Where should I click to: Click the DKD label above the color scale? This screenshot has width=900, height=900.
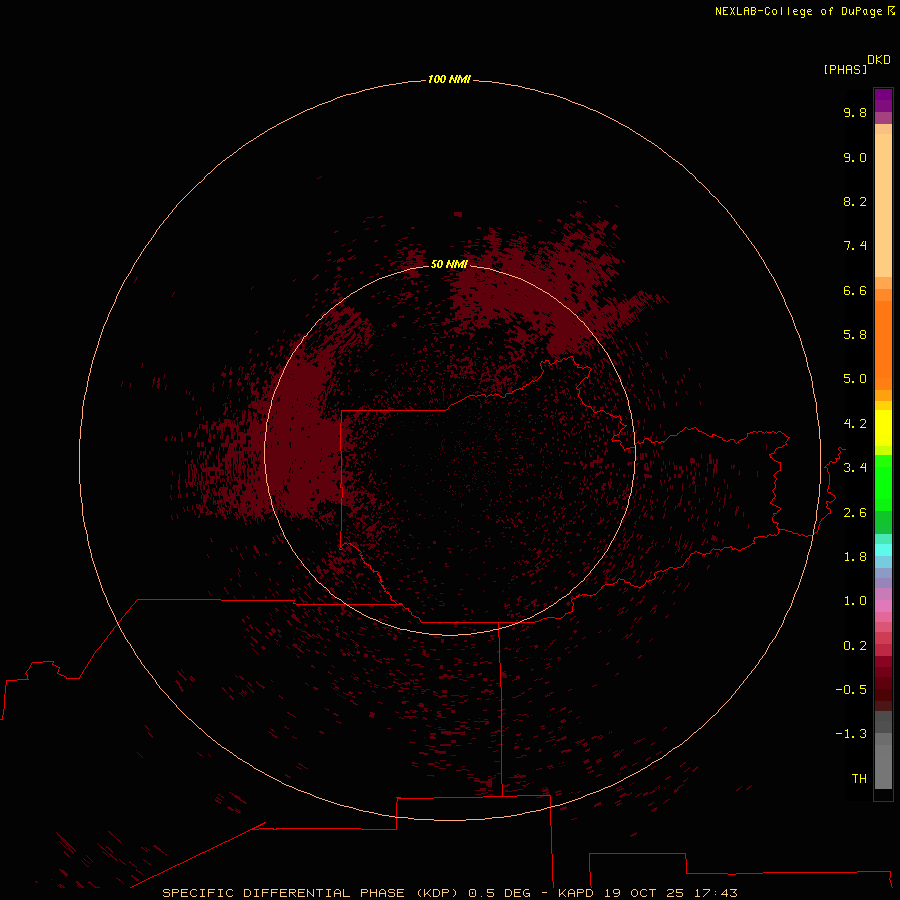[878, 60]
